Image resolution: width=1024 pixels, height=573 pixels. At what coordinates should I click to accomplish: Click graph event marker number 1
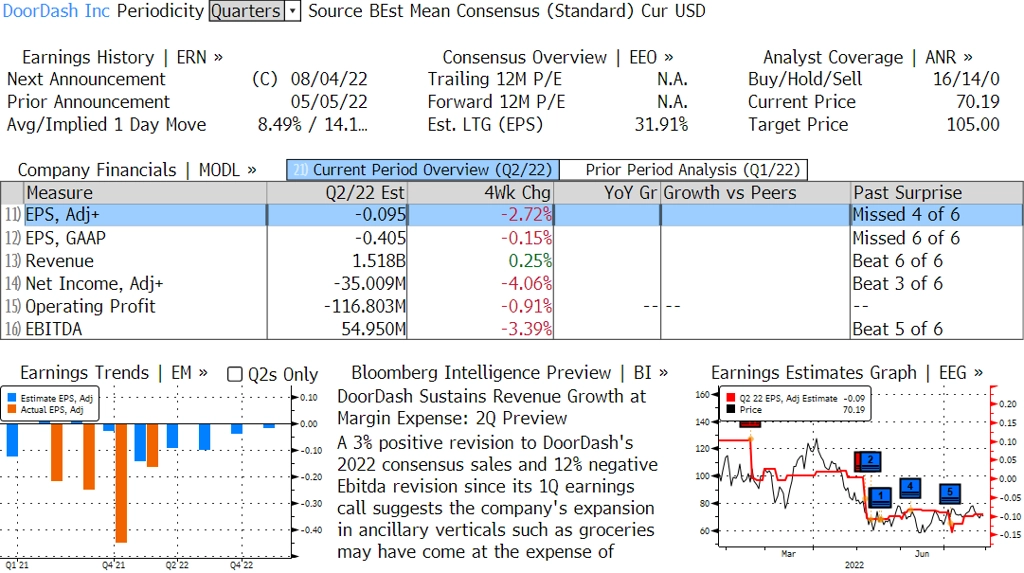(x=880, y=497)
